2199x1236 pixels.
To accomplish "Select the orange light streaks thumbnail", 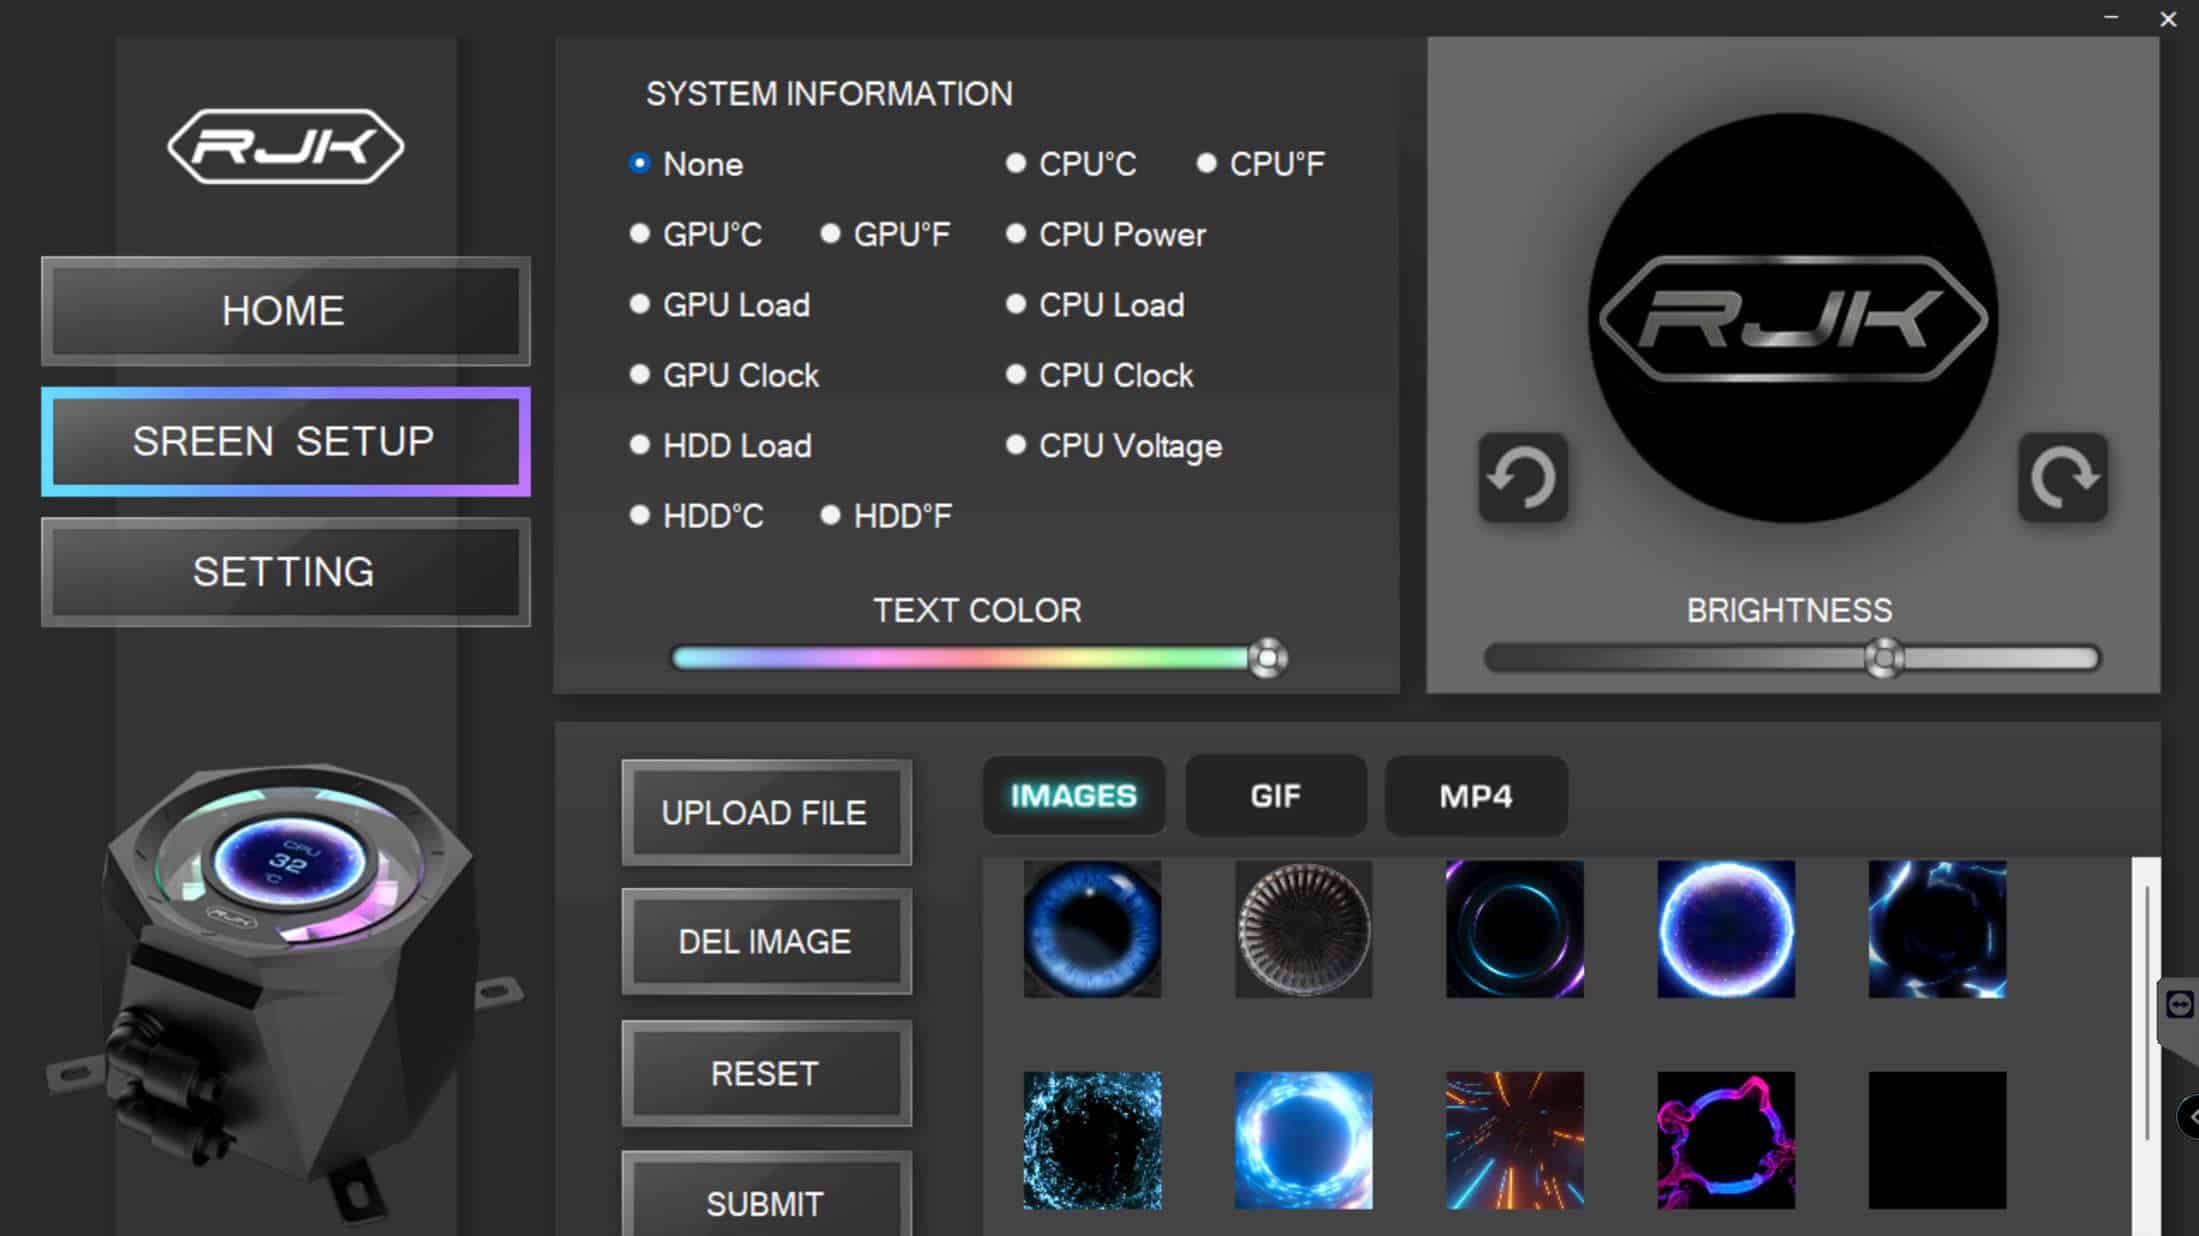I will [1515, 1141].
